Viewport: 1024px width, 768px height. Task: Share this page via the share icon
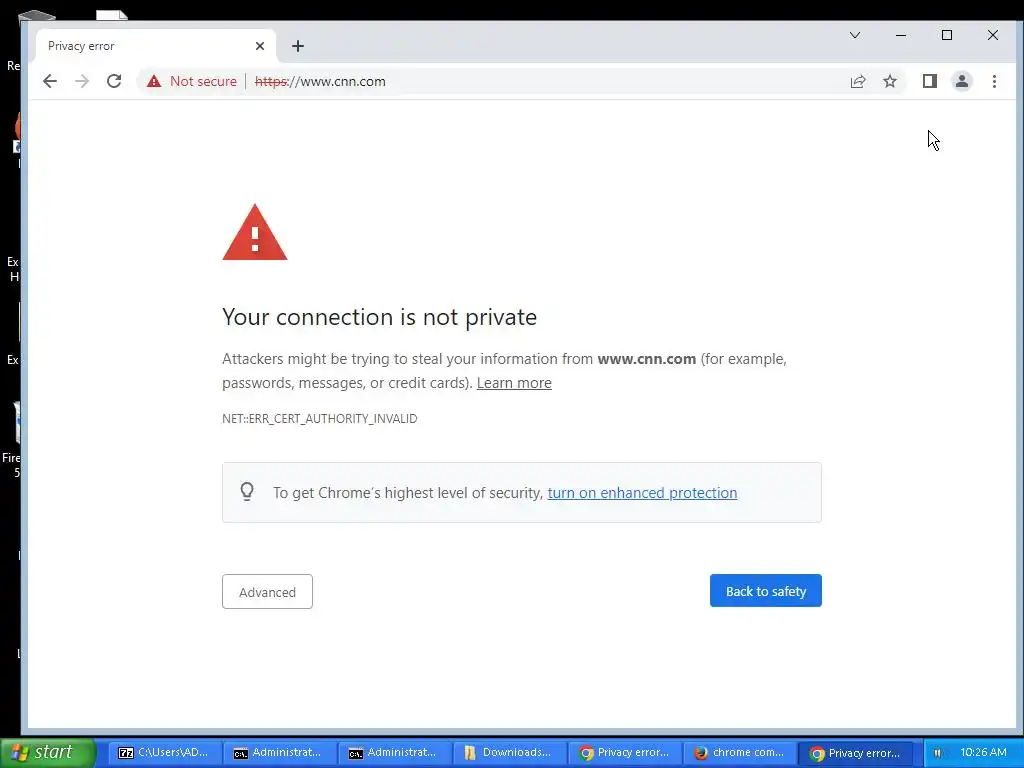[857, 81]
